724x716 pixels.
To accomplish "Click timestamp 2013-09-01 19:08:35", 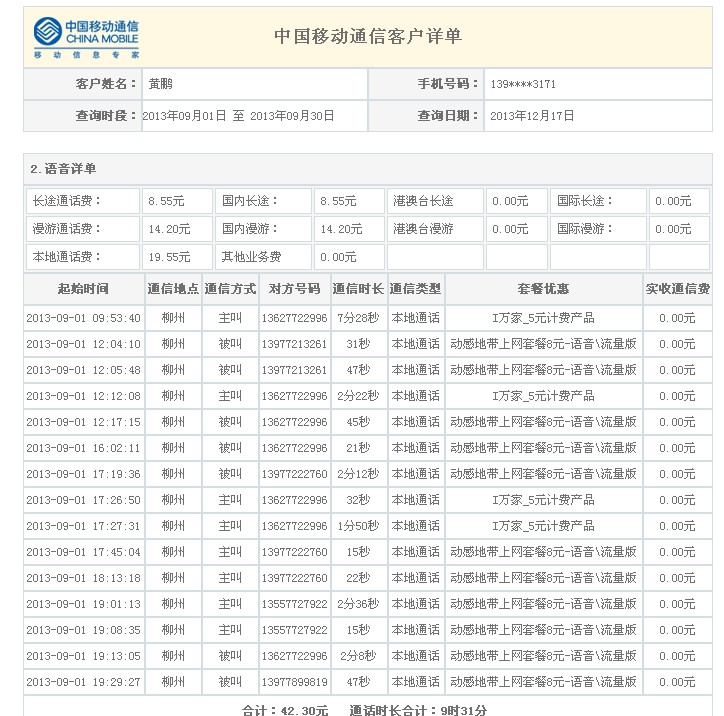I will tap(83, 630).
